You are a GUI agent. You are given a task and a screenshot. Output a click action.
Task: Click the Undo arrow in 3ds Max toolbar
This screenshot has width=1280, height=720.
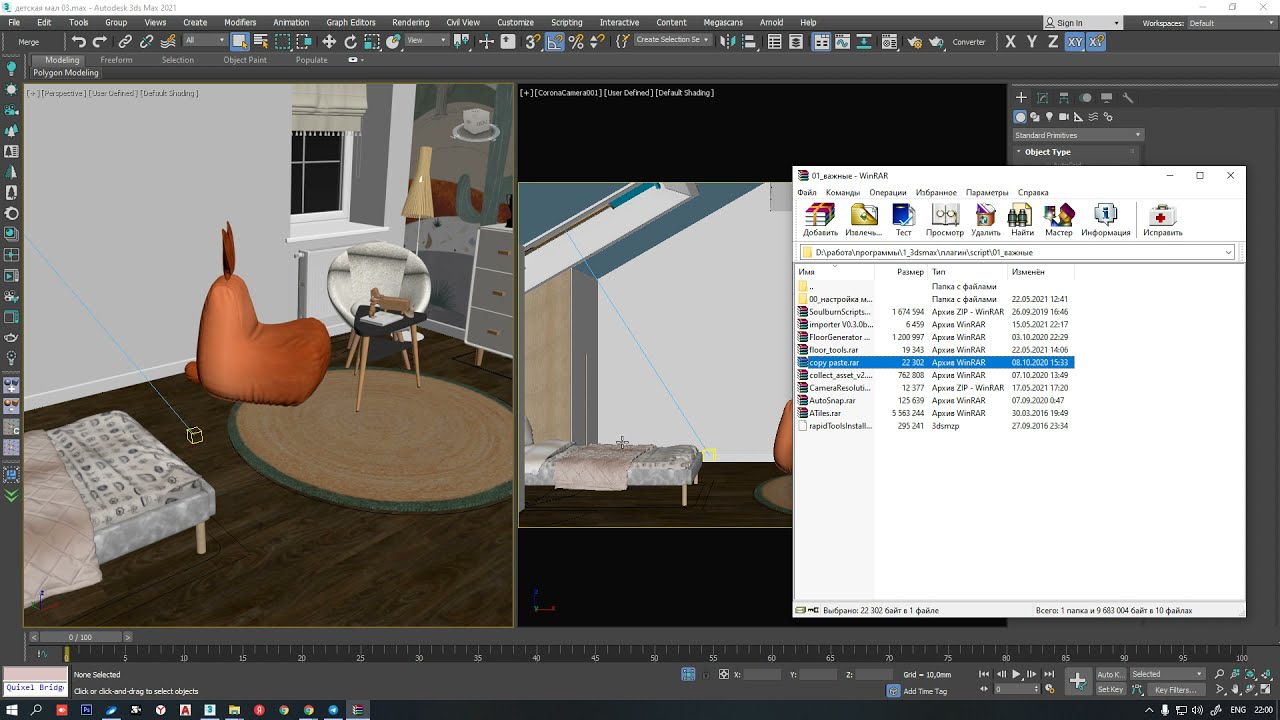[78, 41]
